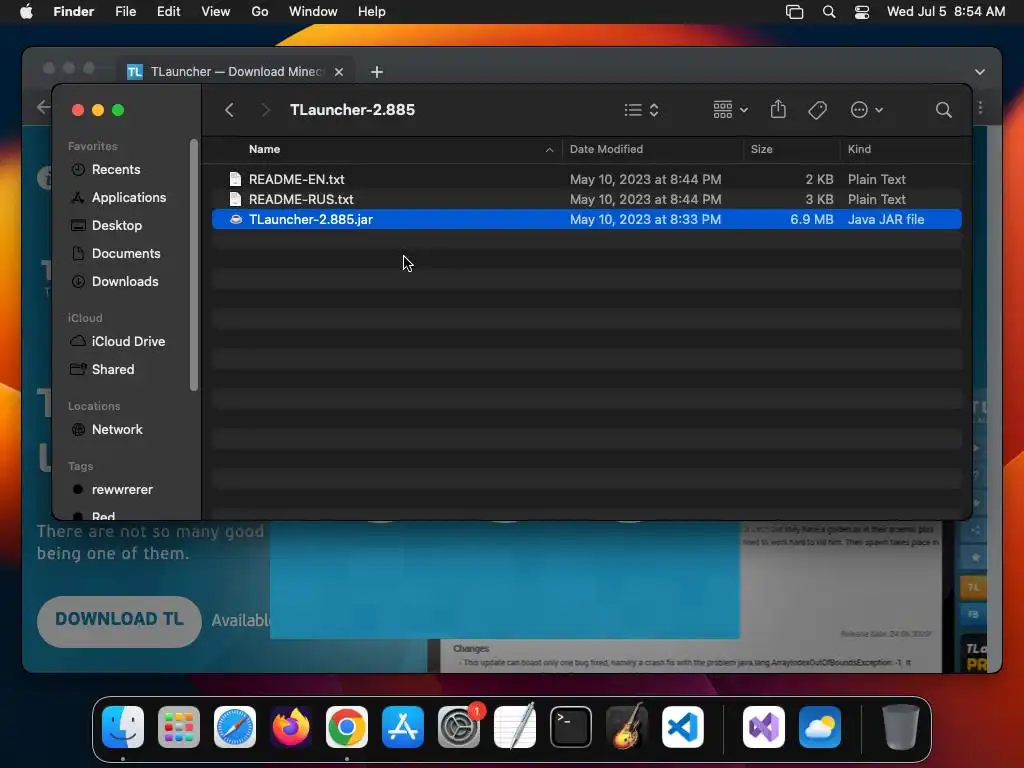1024x768 pixels.
Task: Open Safari from the Dock
Action: (x=235, y=727)
